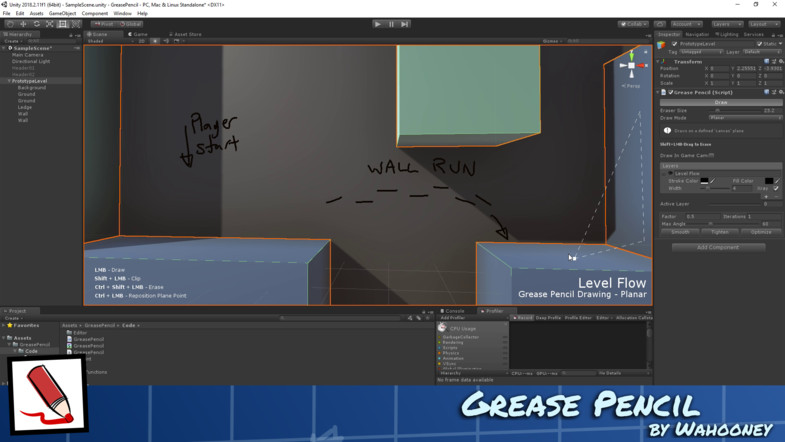Open the File menu
Screen dimensions: 785x442
click(x=7, y=14)
